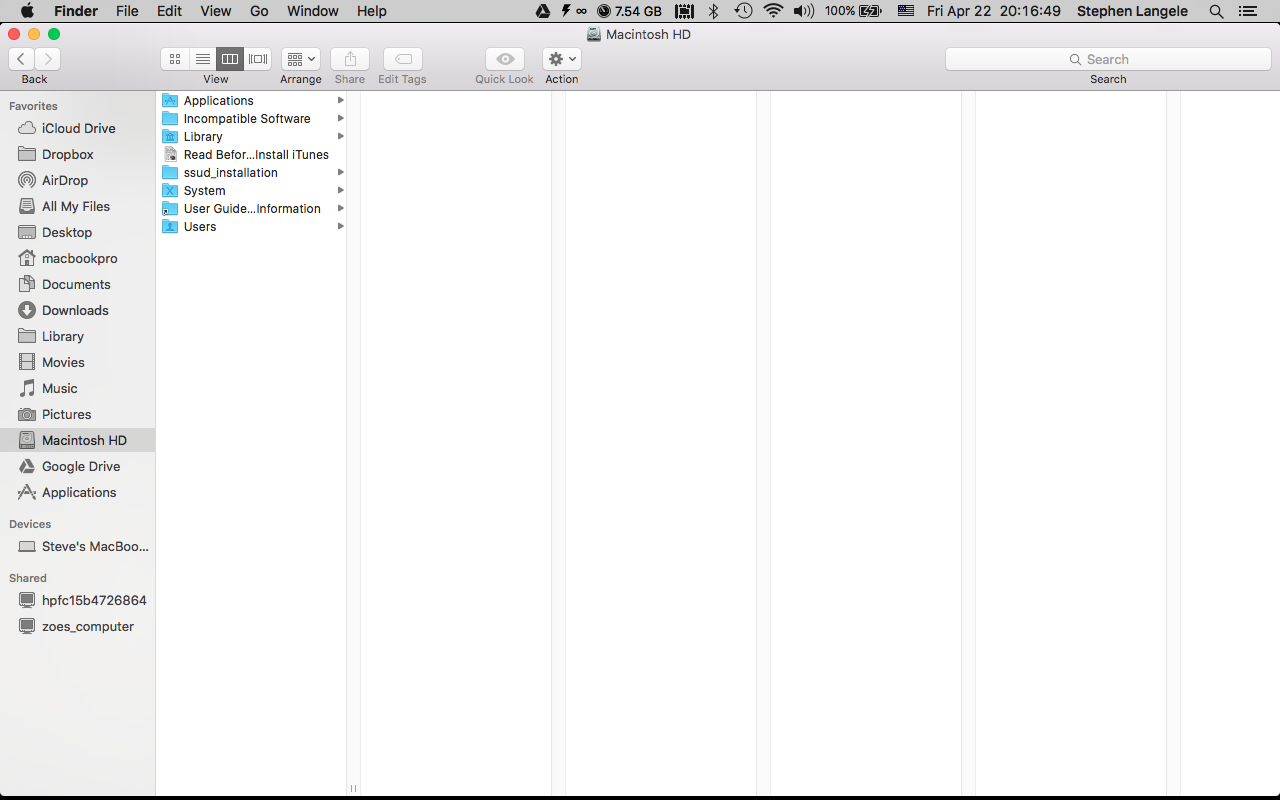Select the User Guides and Information folder
Viewport: 1280px width, 800px height.
pos(252,208)
